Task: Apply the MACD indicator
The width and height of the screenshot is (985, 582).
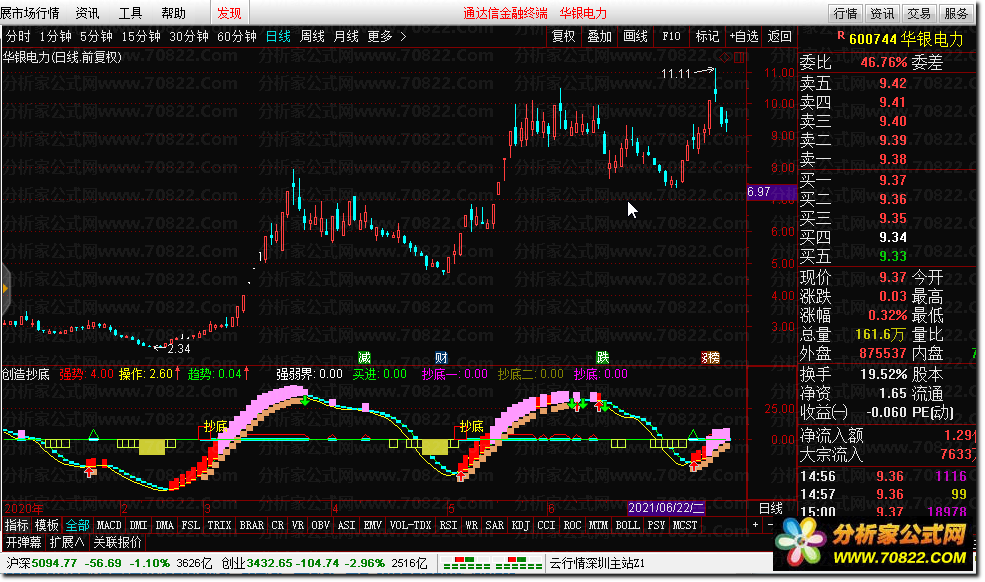Action: pyautogui.click(x=109, y=525)
